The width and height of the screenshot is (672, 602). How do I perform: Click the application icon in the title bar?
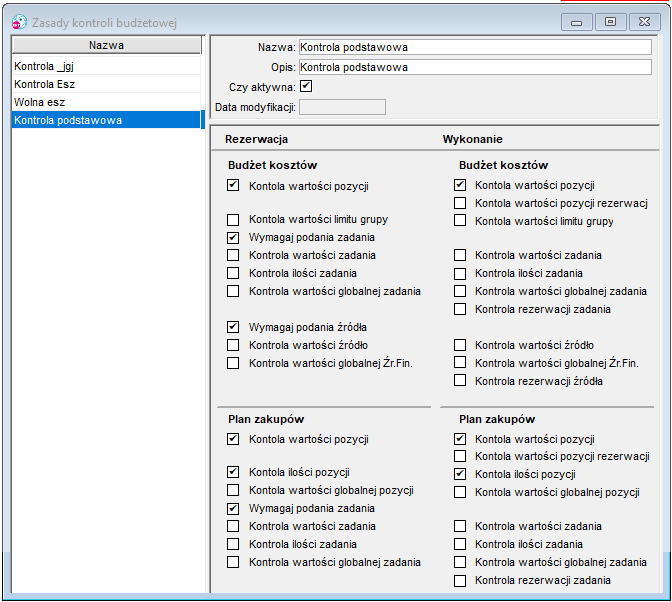click(20, 22)
